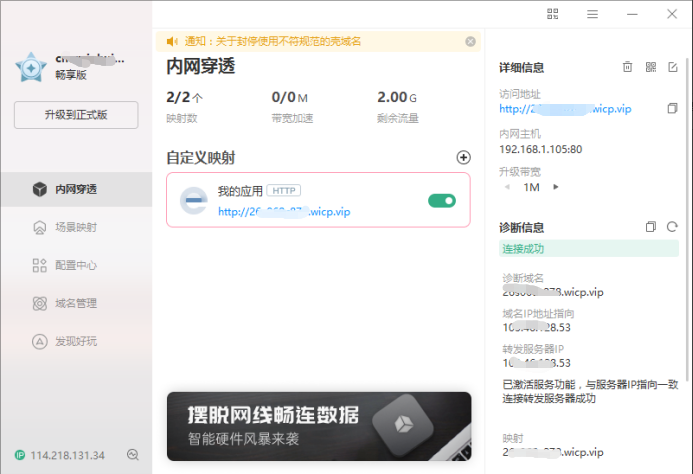Click the HTTP tag on 我的应用

tap(284, 191)
